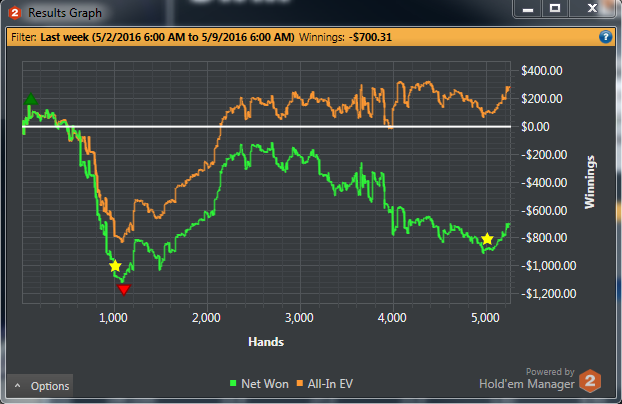Click the 3,000 hands axis label
The width and height of the screenshot is (622, 404).
(299, 318)
